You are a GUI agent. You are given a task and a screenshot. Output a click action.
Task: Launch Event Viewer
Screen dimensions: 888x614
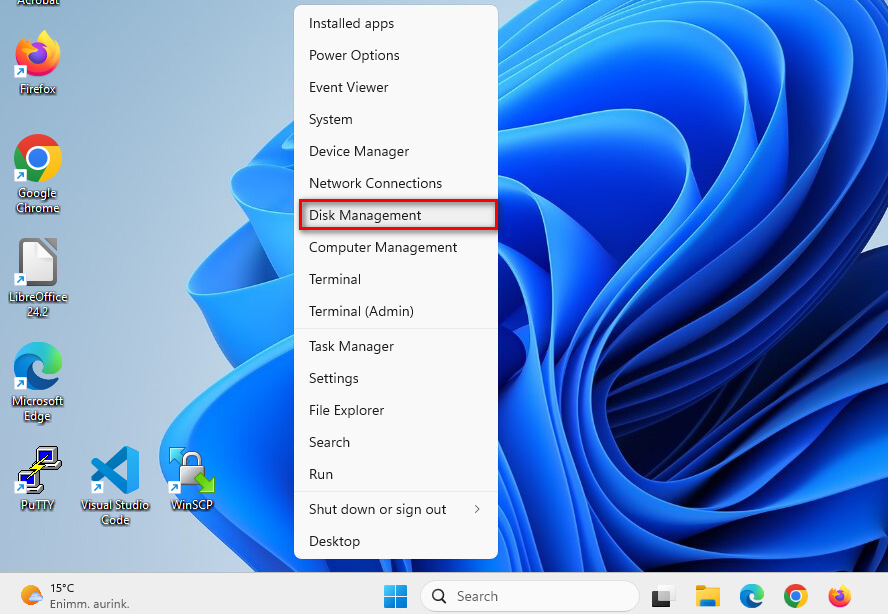pos(348,87)
